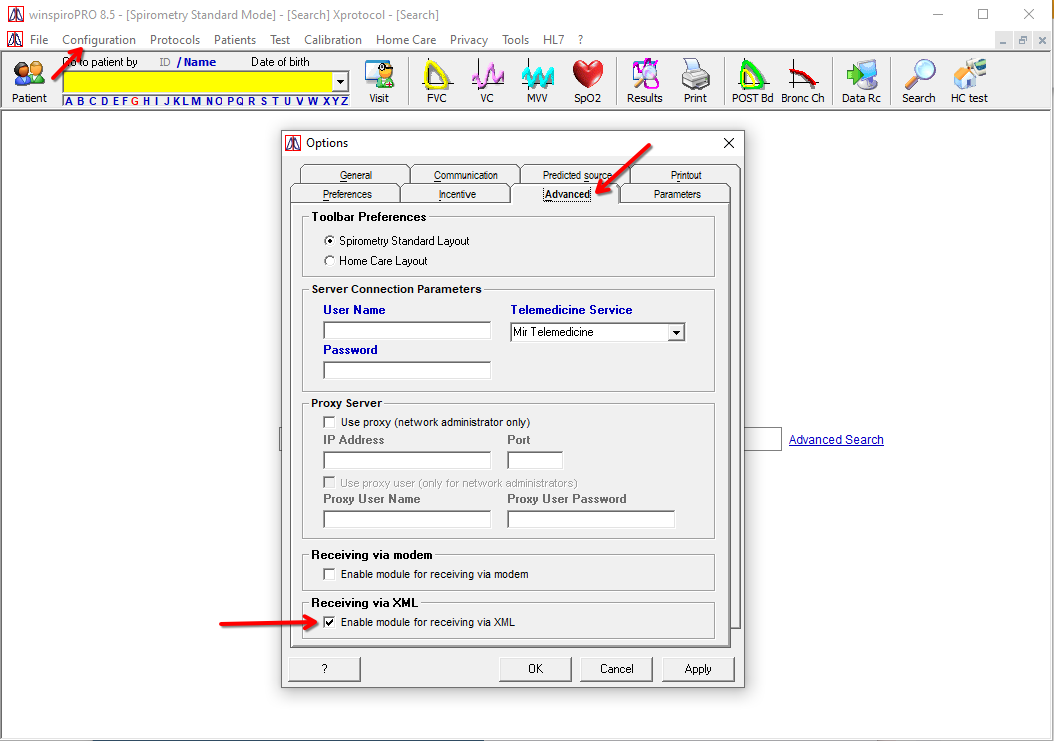Launch the MVV test
Viewport: 1054px width, 741px height.
coord(537,81)
